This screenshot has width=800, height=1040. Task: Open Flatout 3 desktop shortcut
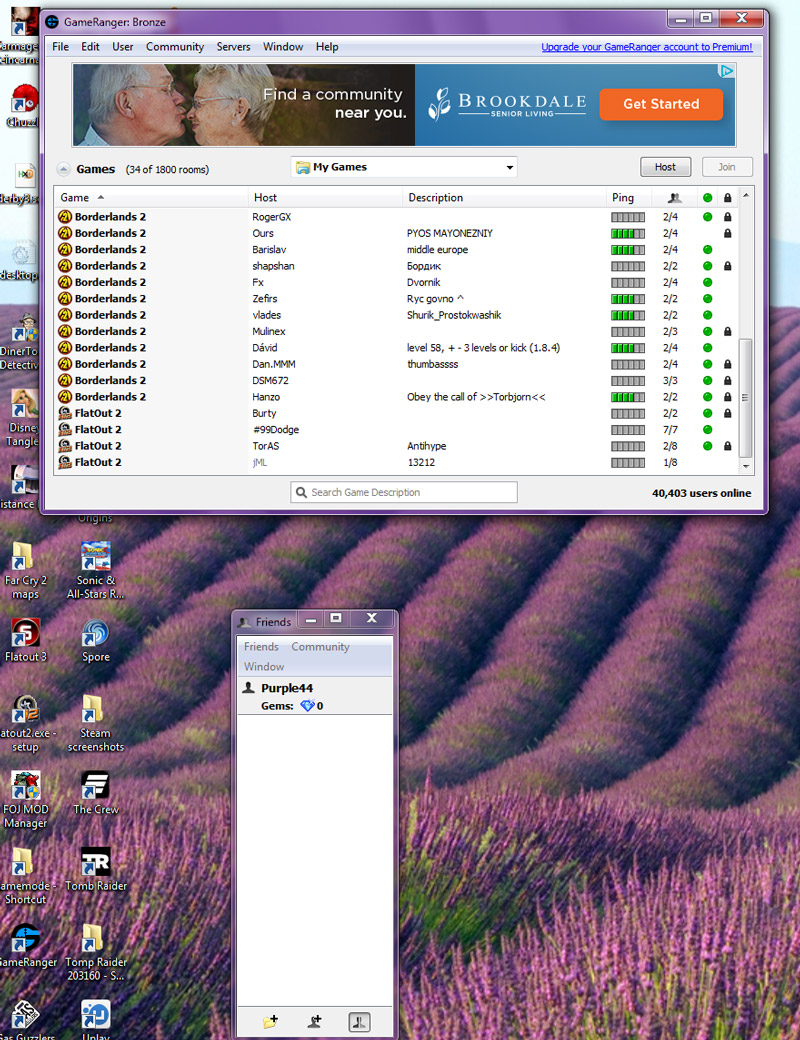coord(26,641)
